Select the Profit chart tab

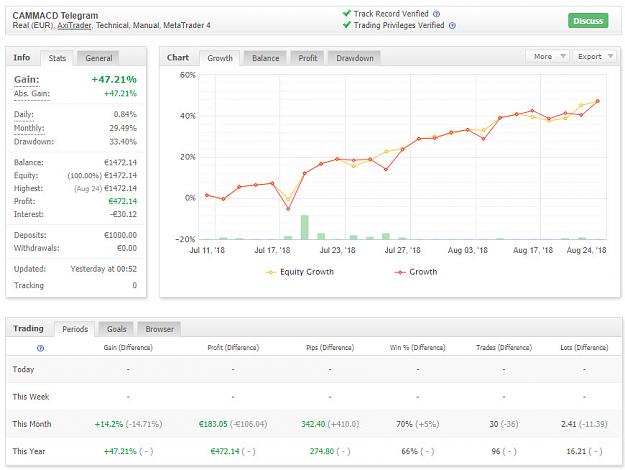coord(308,58)
